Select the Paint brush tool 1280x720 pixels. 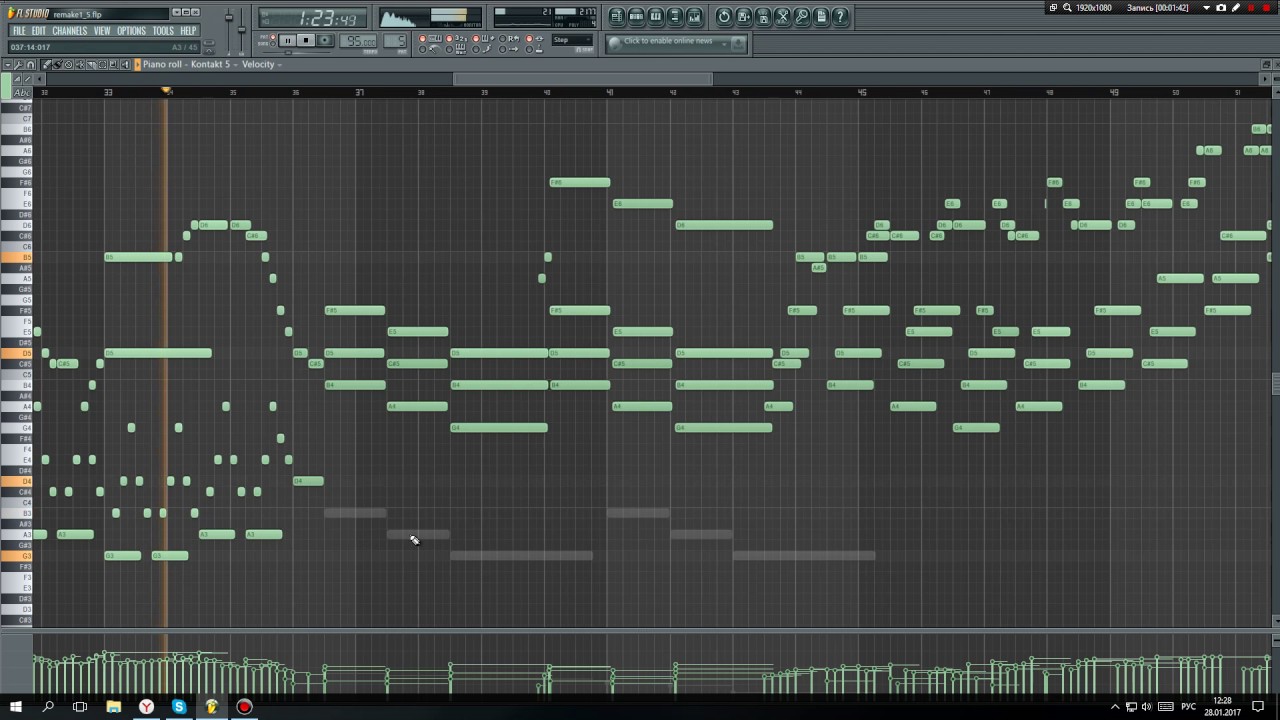click(x=58, y=64)
